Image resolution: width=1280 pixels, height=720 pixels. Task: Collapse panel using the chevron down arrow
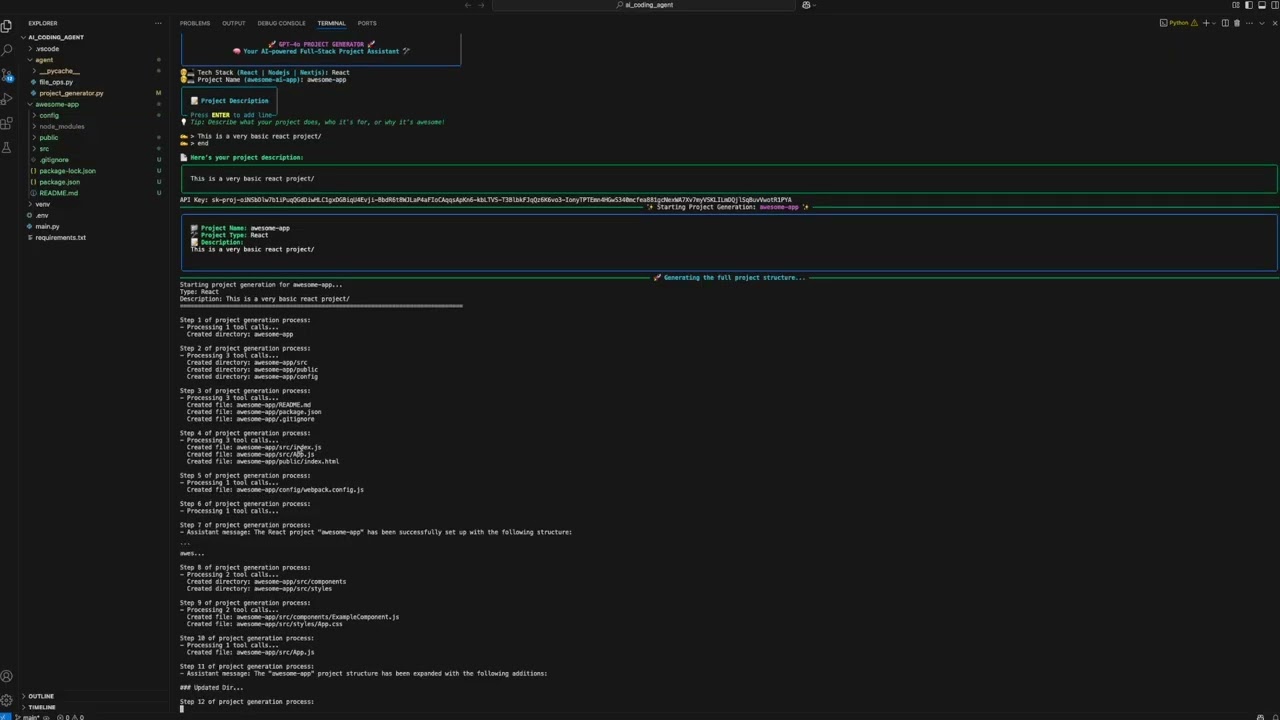[x=1261, y=23]
